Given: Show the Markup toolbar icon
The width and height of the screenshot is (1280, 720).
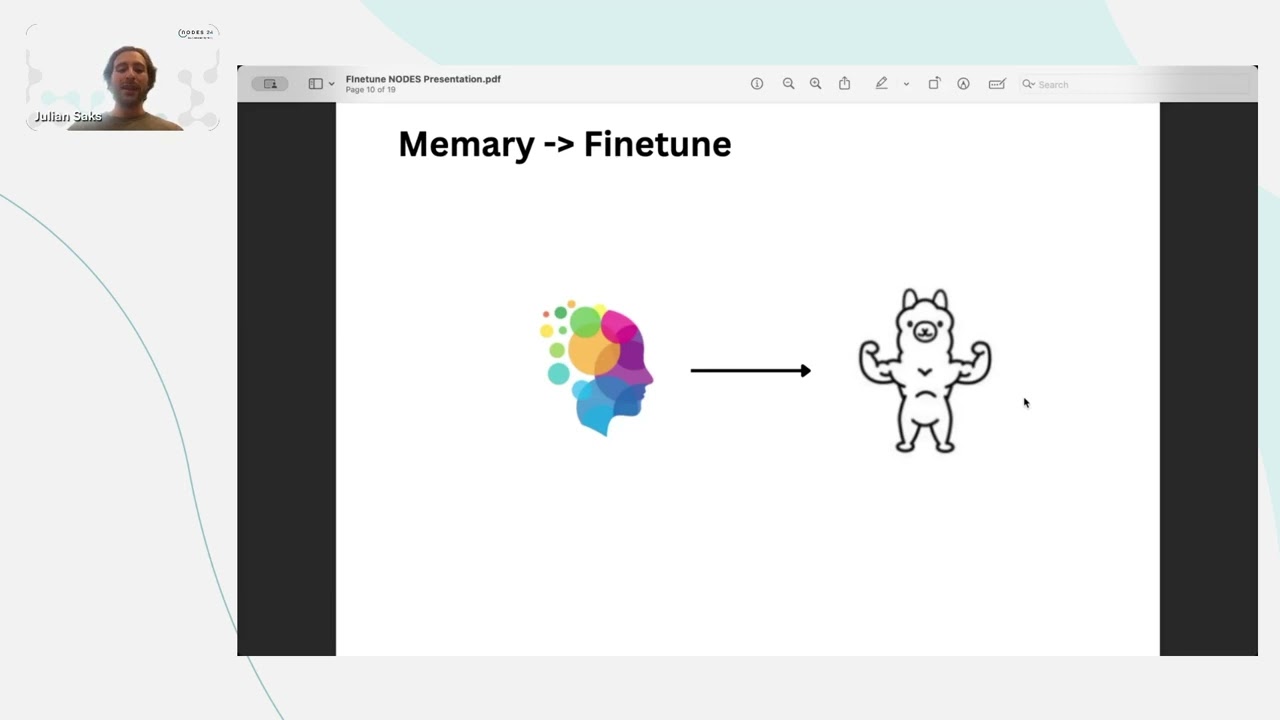Looking at the screenshot, I should pyautogui.click(x=963, y=84).
